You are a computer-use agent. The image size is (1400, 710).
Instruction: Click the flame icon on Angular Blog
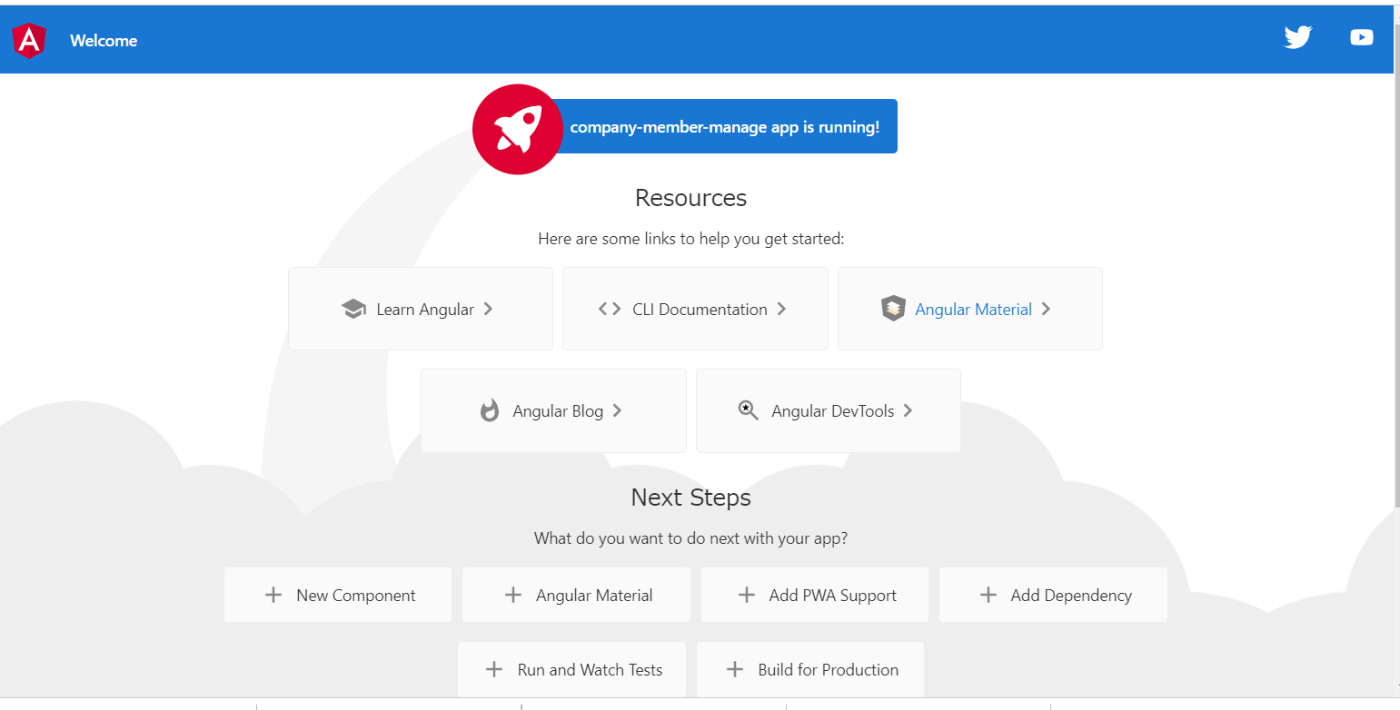(489, 410)
